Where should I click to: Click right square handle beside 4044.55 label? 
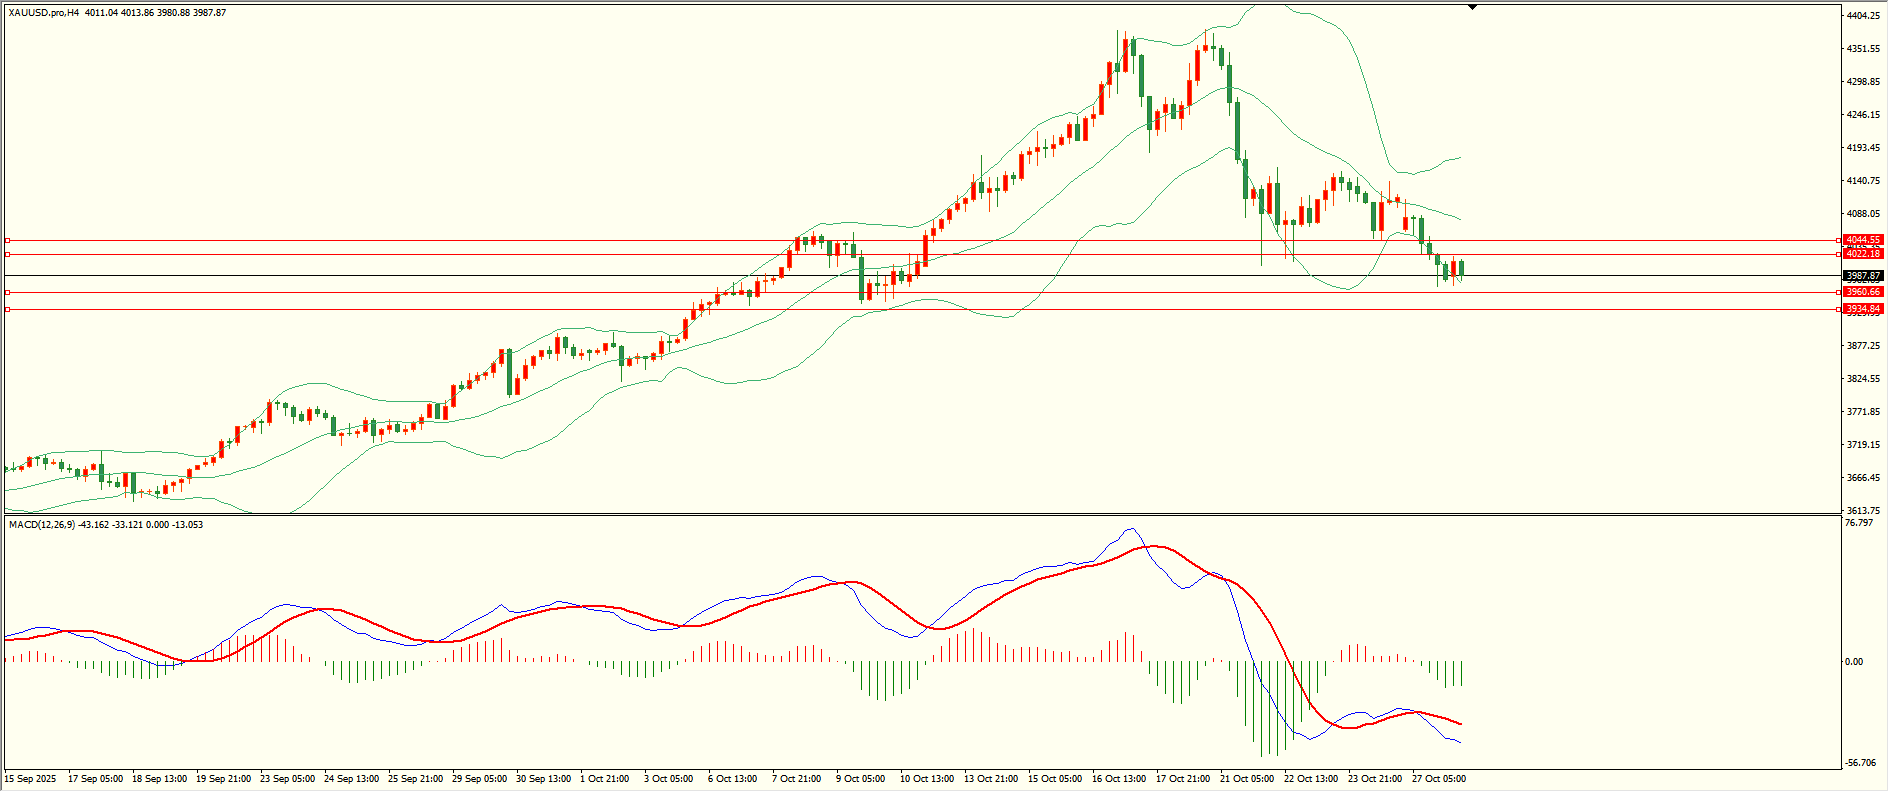click(x=1839, y=240)
